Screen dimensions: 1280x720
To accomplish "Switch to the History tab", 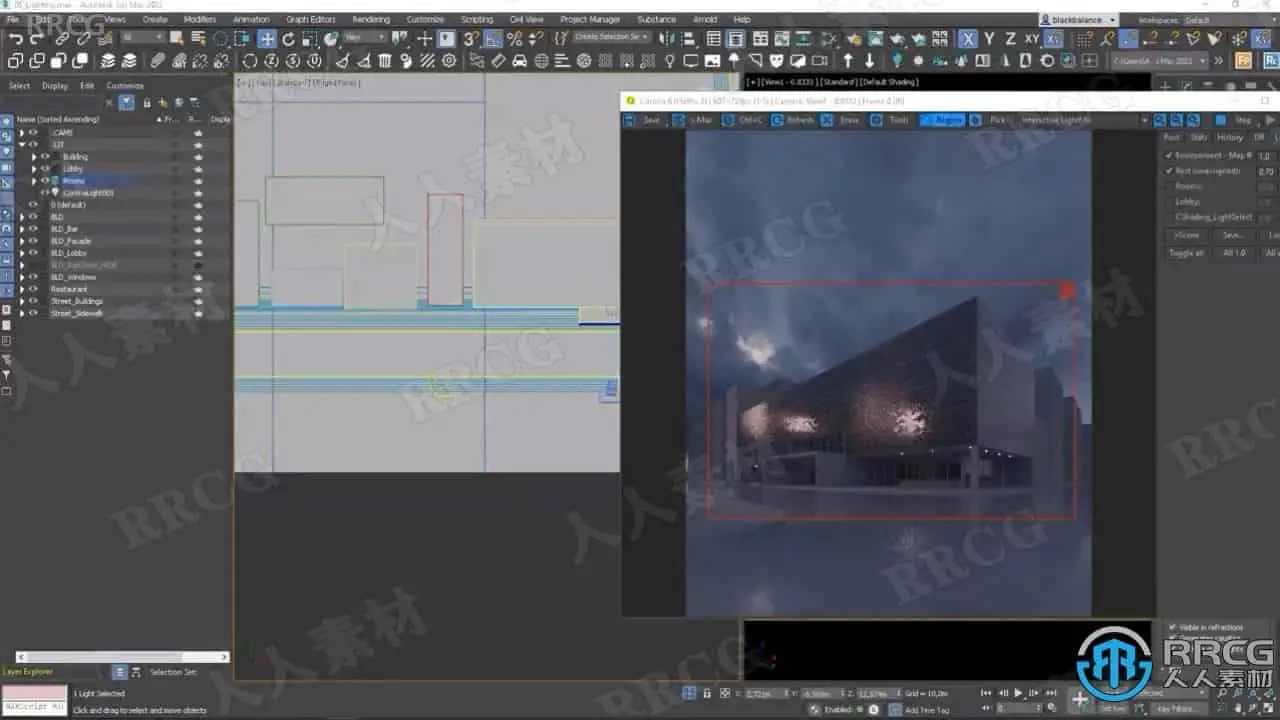I will tap(1230, 137).
